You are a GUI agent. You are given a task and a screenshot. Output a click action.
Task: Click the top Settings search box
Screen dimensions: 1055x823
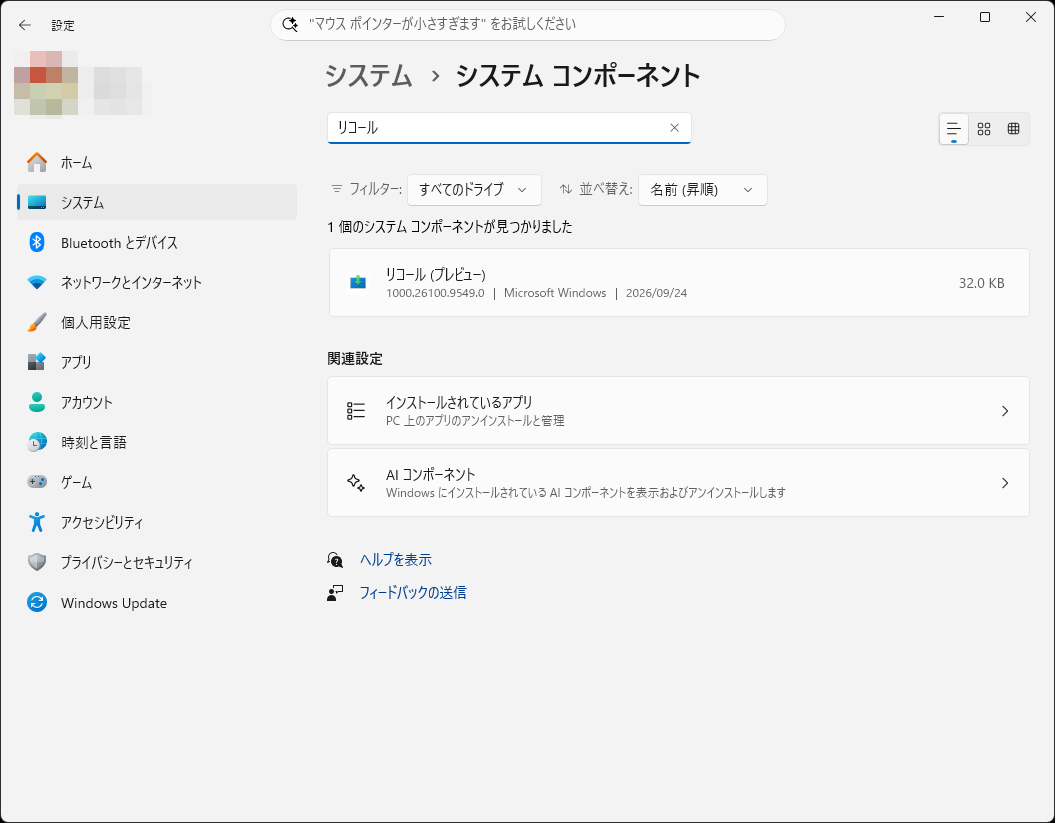pos(528,24)
